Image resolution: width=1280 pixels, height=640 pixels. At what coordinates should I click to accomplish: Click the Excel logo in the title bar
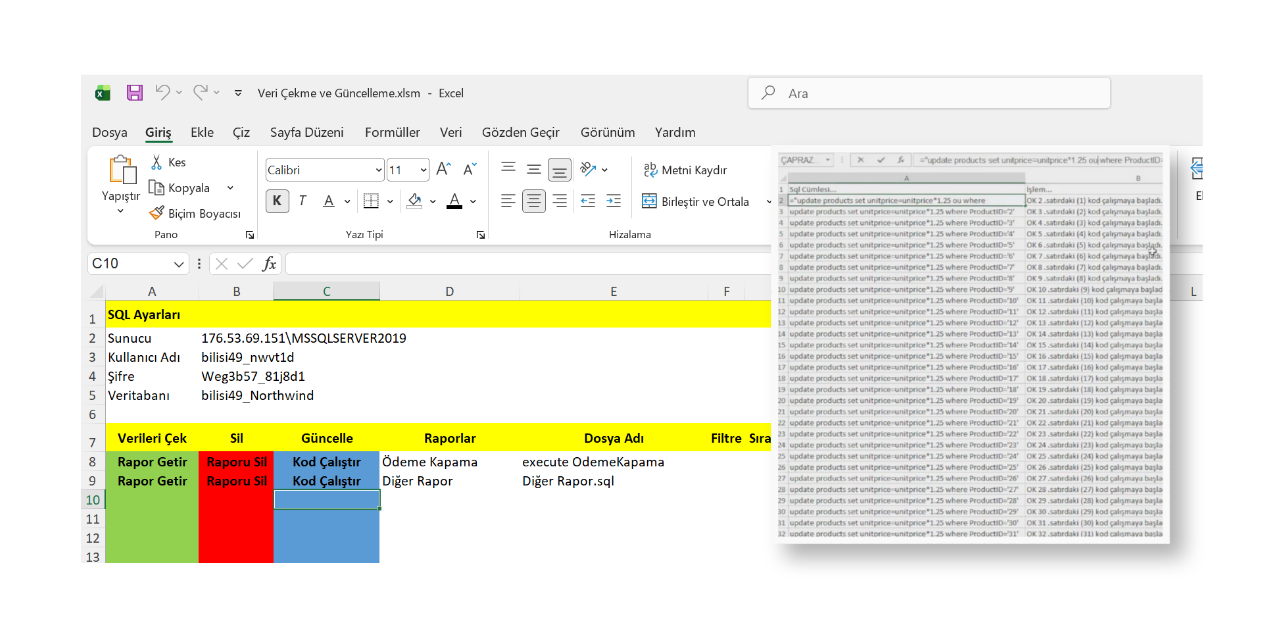coord(102,93)
